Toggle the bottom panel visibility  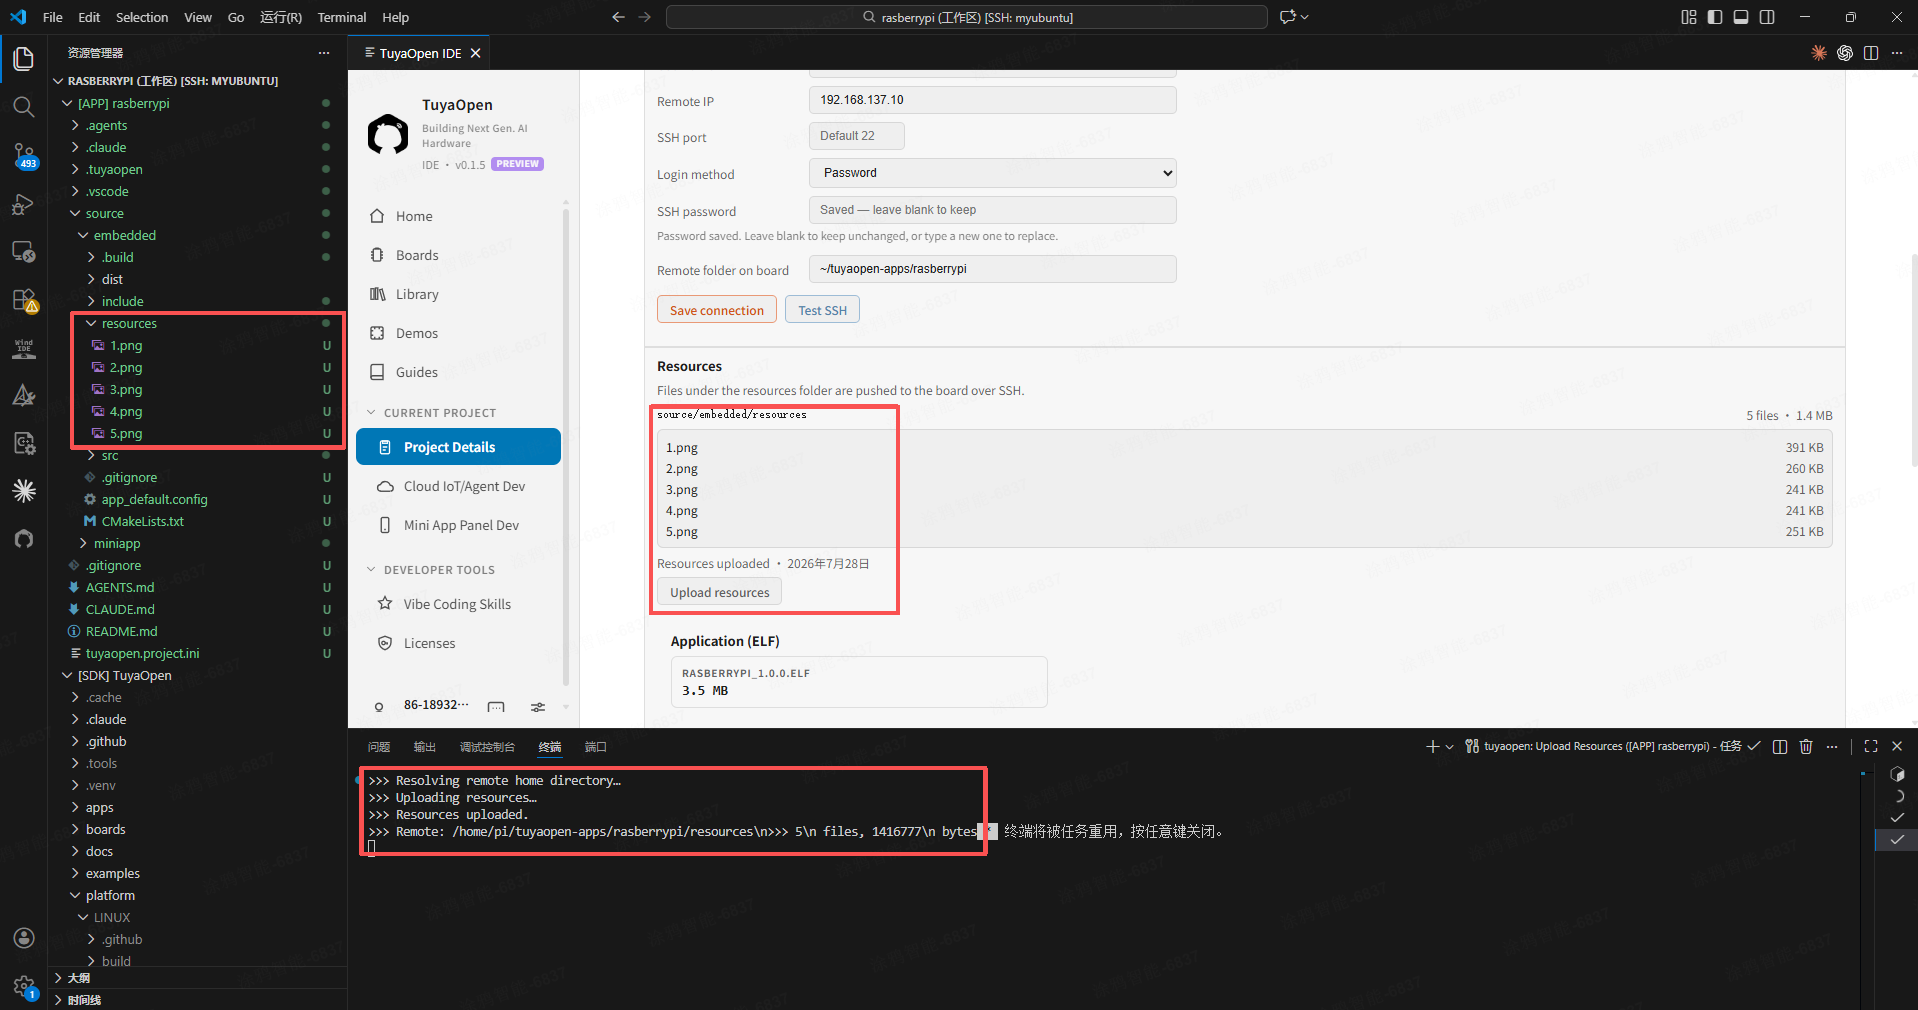(1741, 17)
